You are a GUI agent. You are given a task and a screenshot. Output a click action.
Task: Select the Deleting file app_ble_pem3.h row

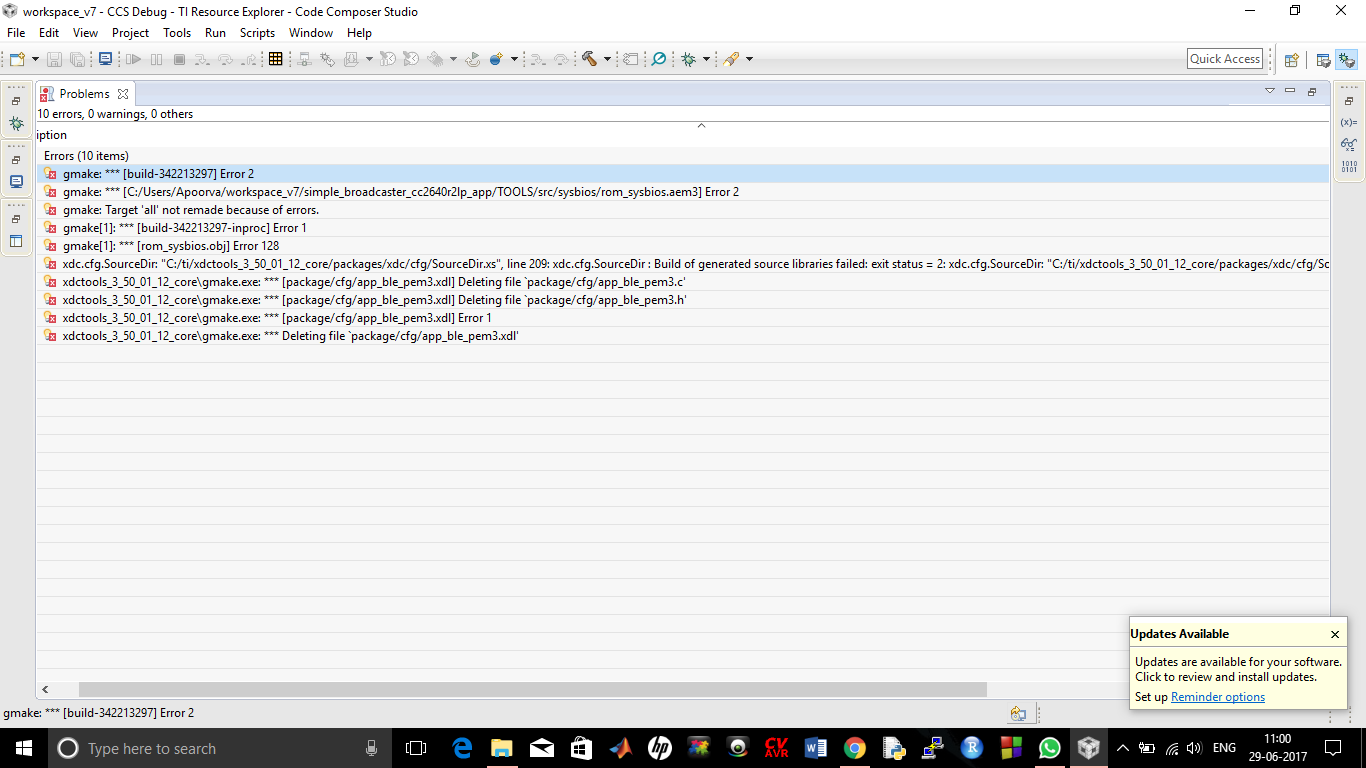683,300
